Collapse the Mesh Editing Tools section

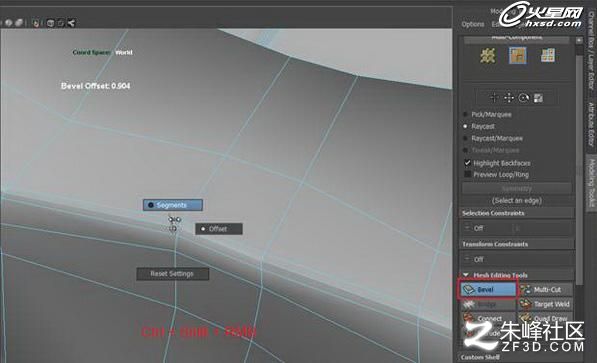pyautogui.click(x=465, y=275)
